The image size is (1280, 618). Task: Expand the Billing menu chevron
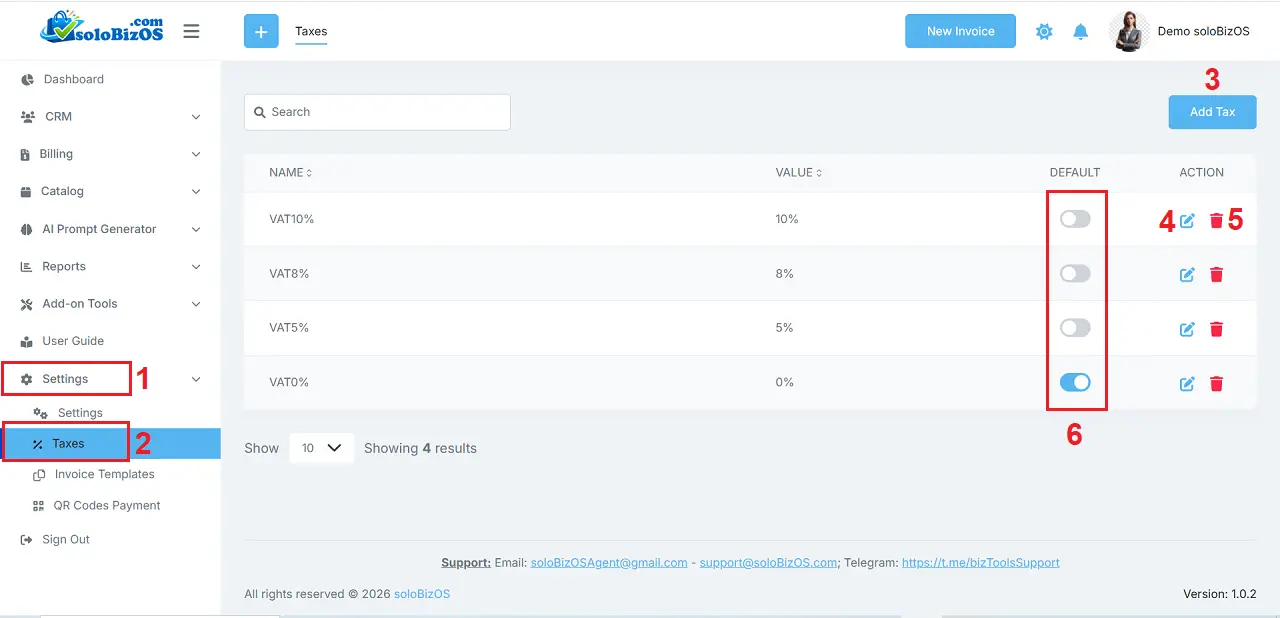pyautogui.click(x=196, y=154)
